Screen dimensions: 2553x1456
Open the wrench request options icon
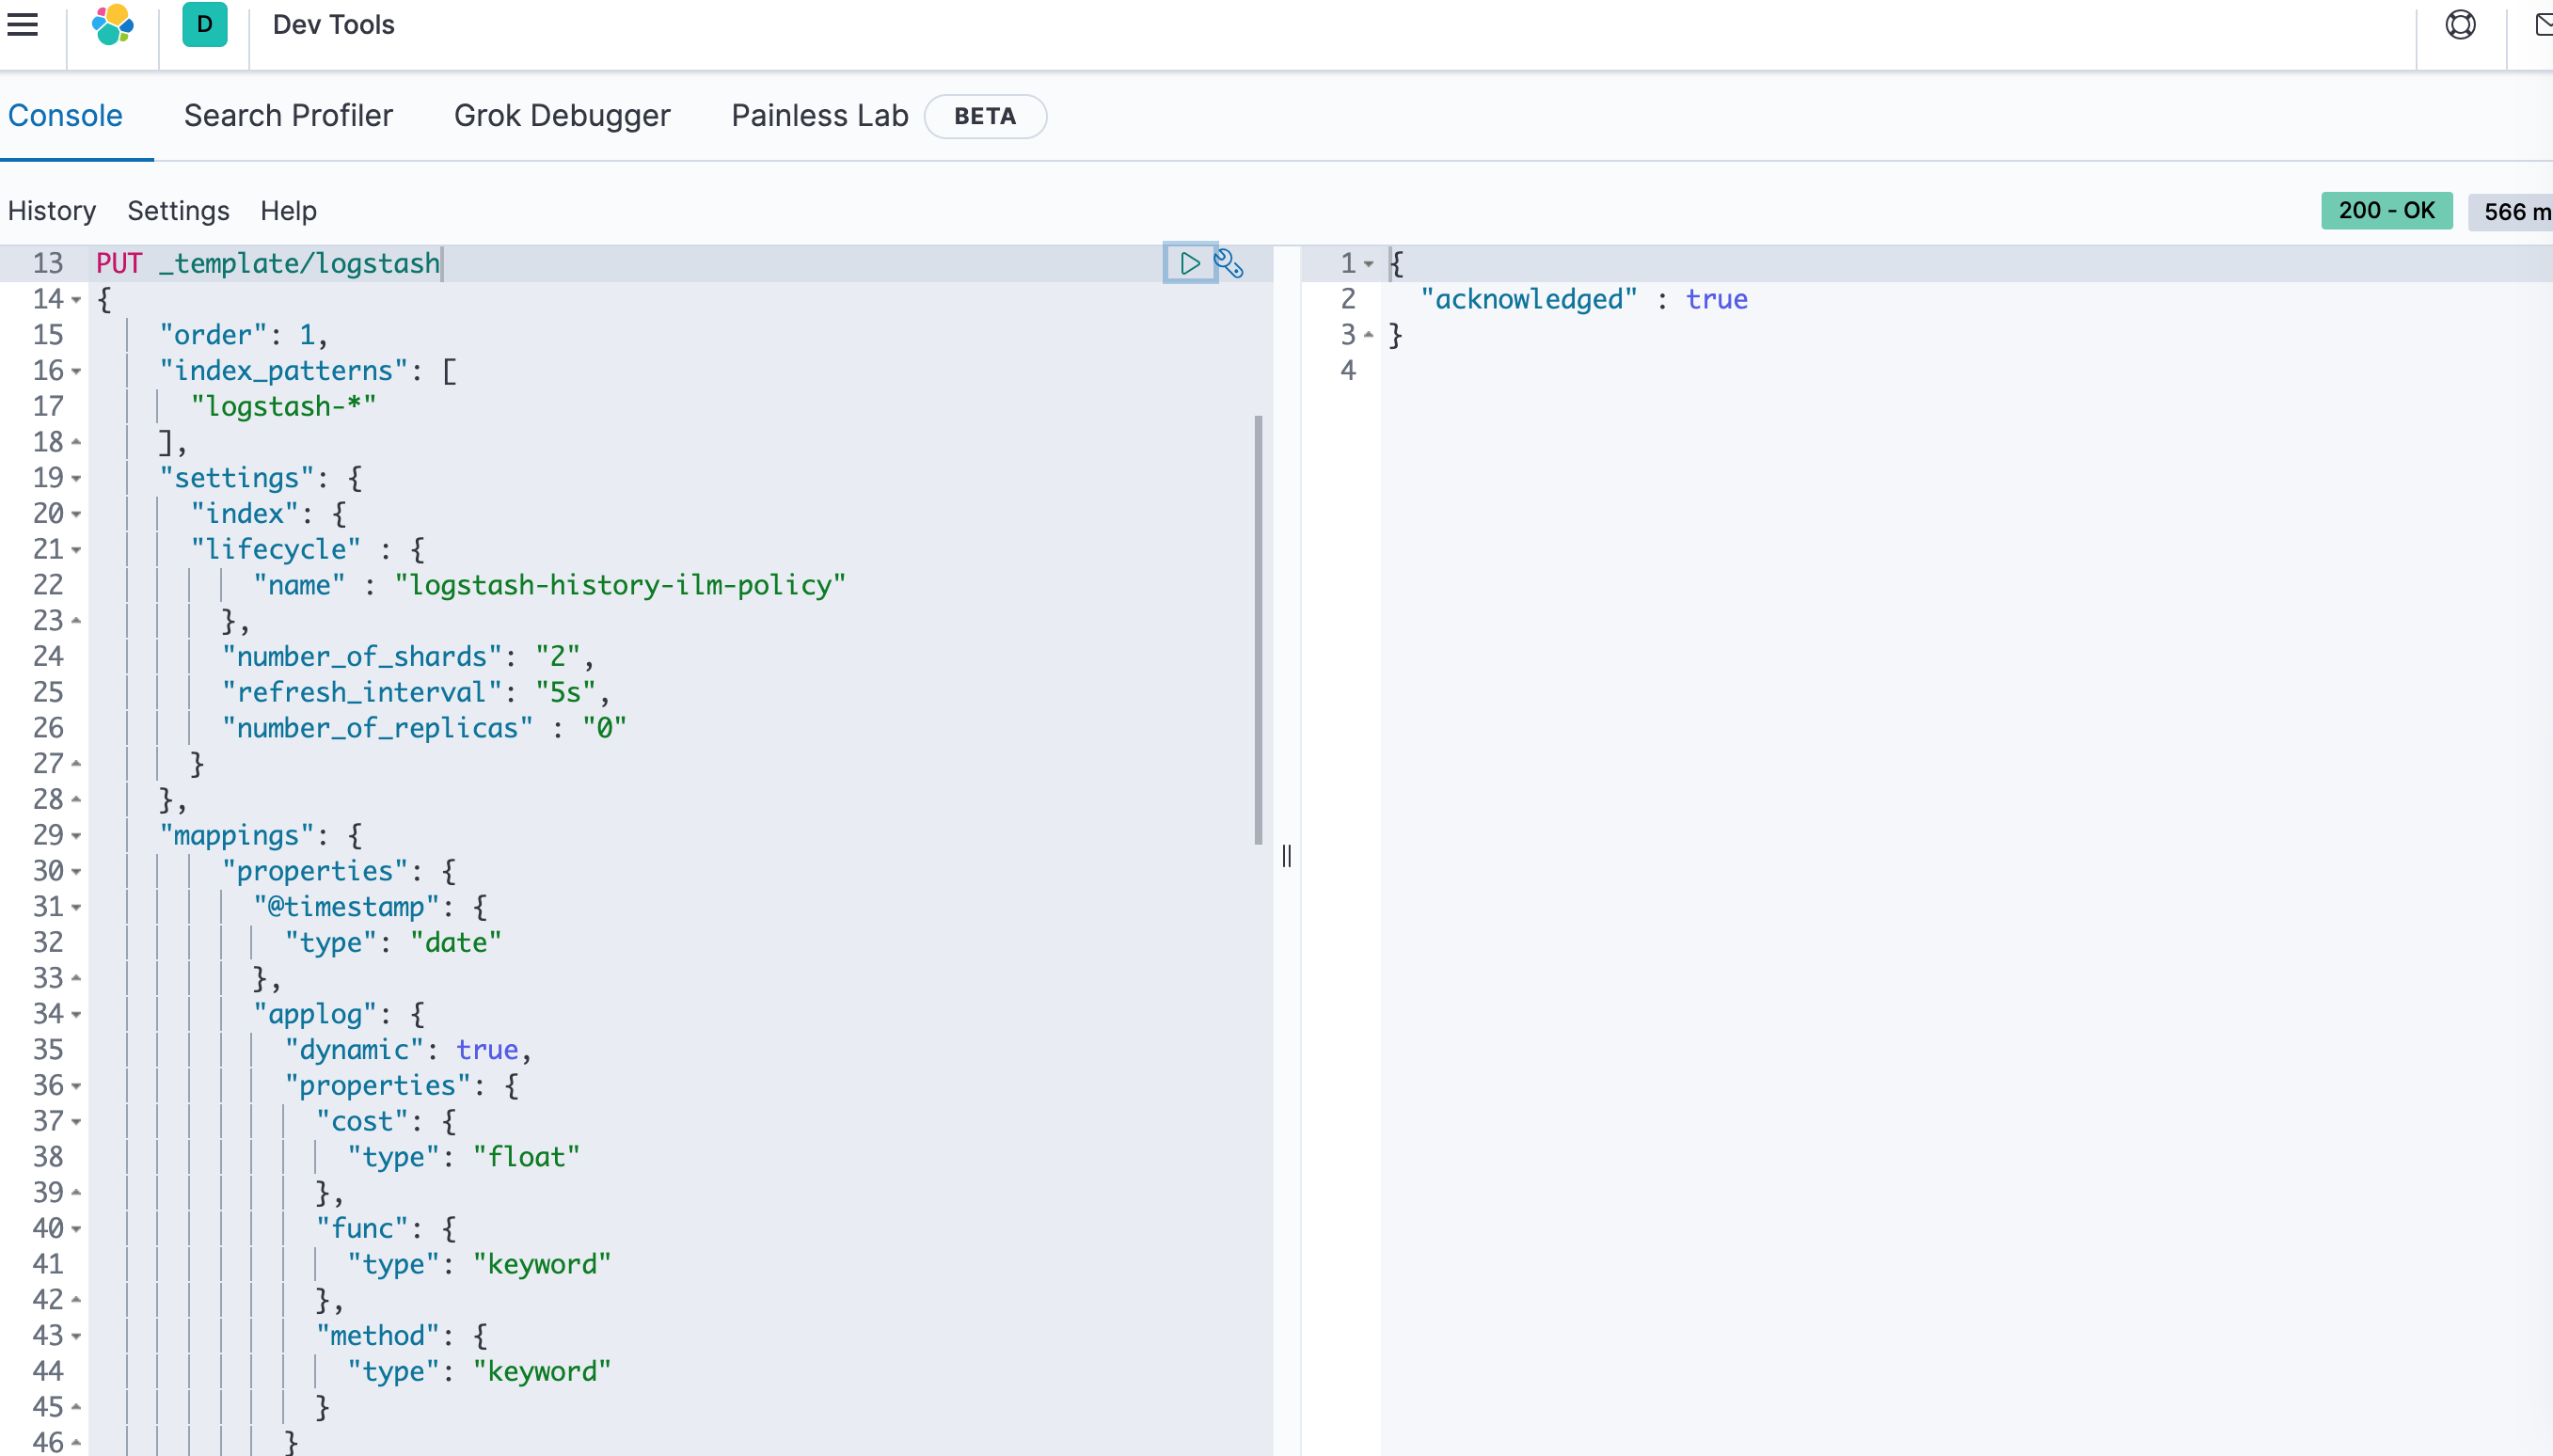(1229, 263)
